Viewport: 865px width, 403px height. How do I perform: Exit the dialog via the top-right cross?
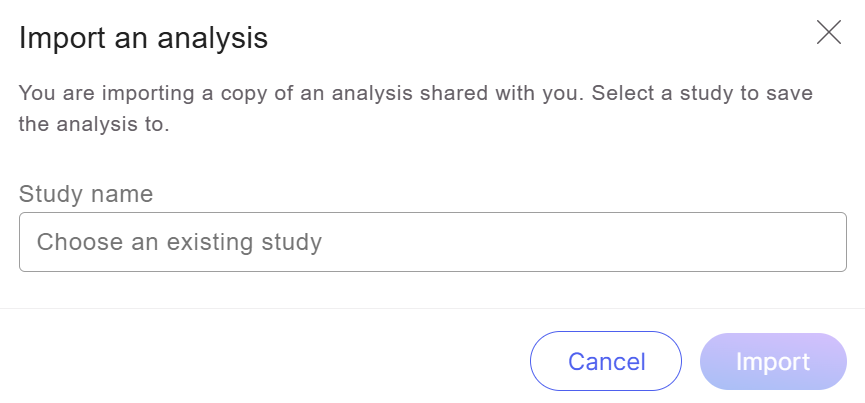(x=829, y=33)
